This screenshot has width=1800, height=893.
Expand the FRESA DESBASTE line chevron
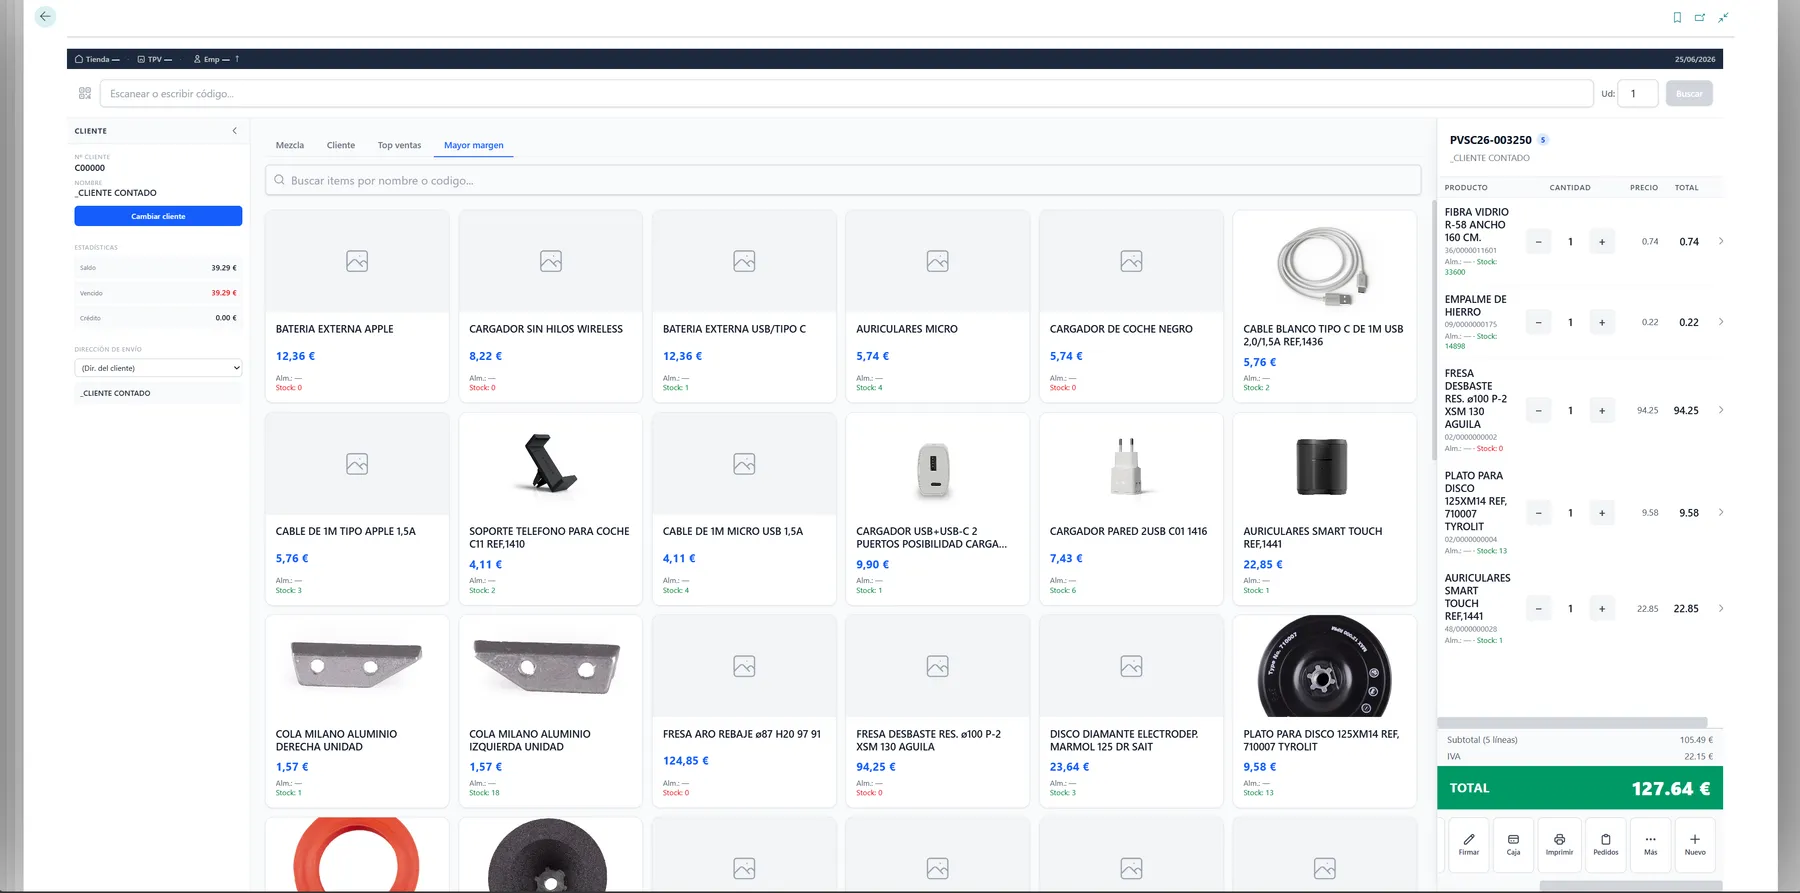[1721, 409]
